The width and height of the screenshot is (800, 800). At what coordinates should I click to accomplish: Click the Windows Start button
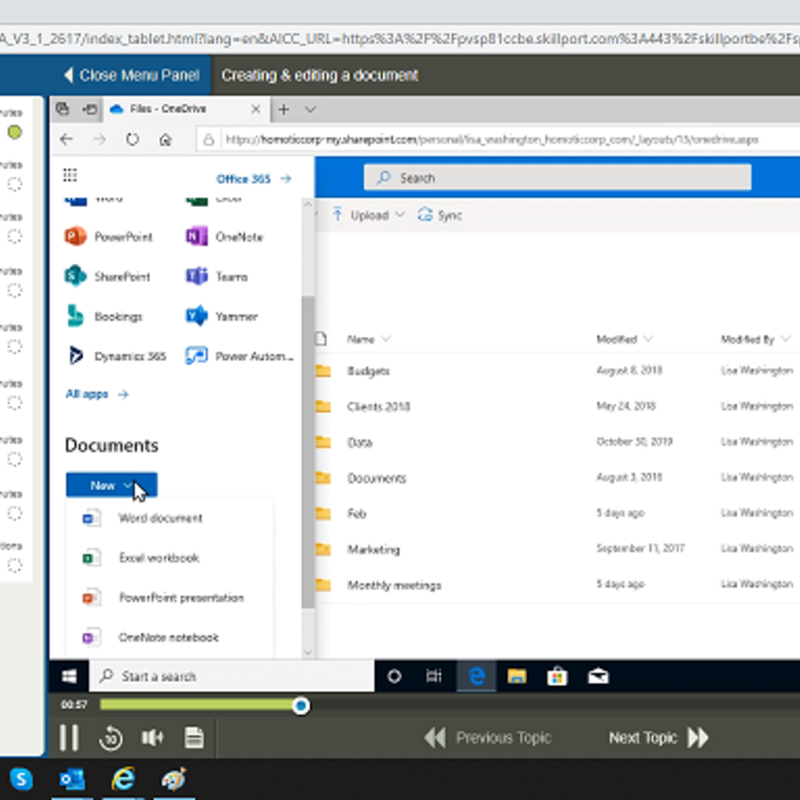pyautogui.click(x=69, y=677)
